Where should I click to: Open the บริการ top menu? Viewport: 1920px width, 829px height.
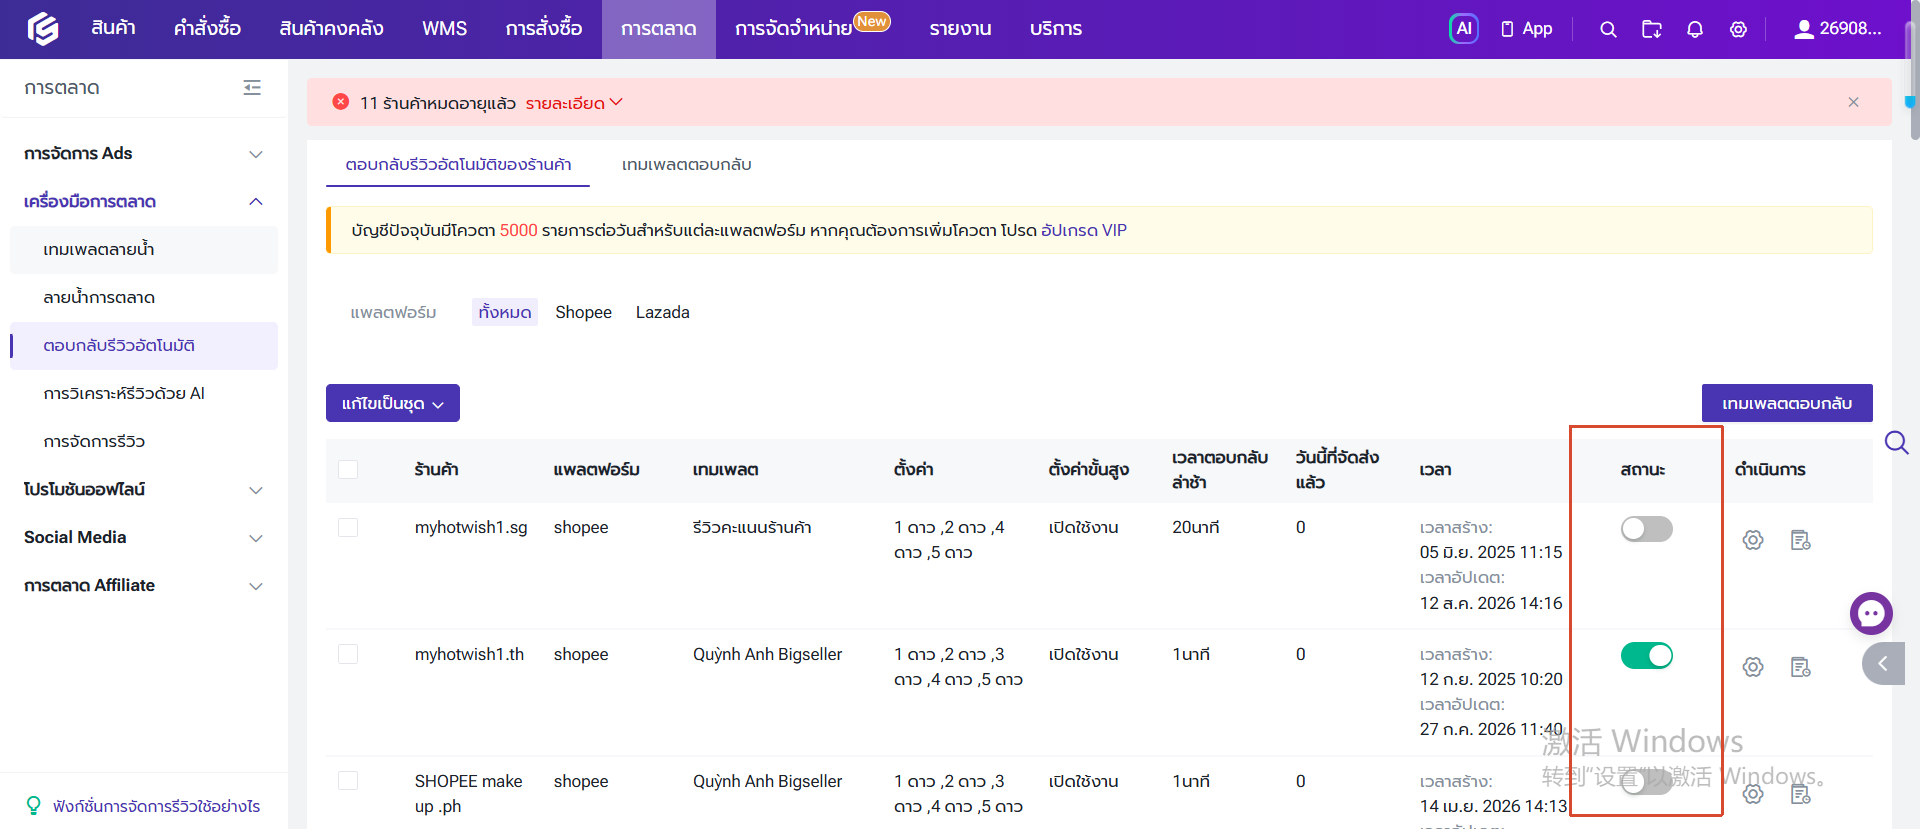(x=1056, y=29)
